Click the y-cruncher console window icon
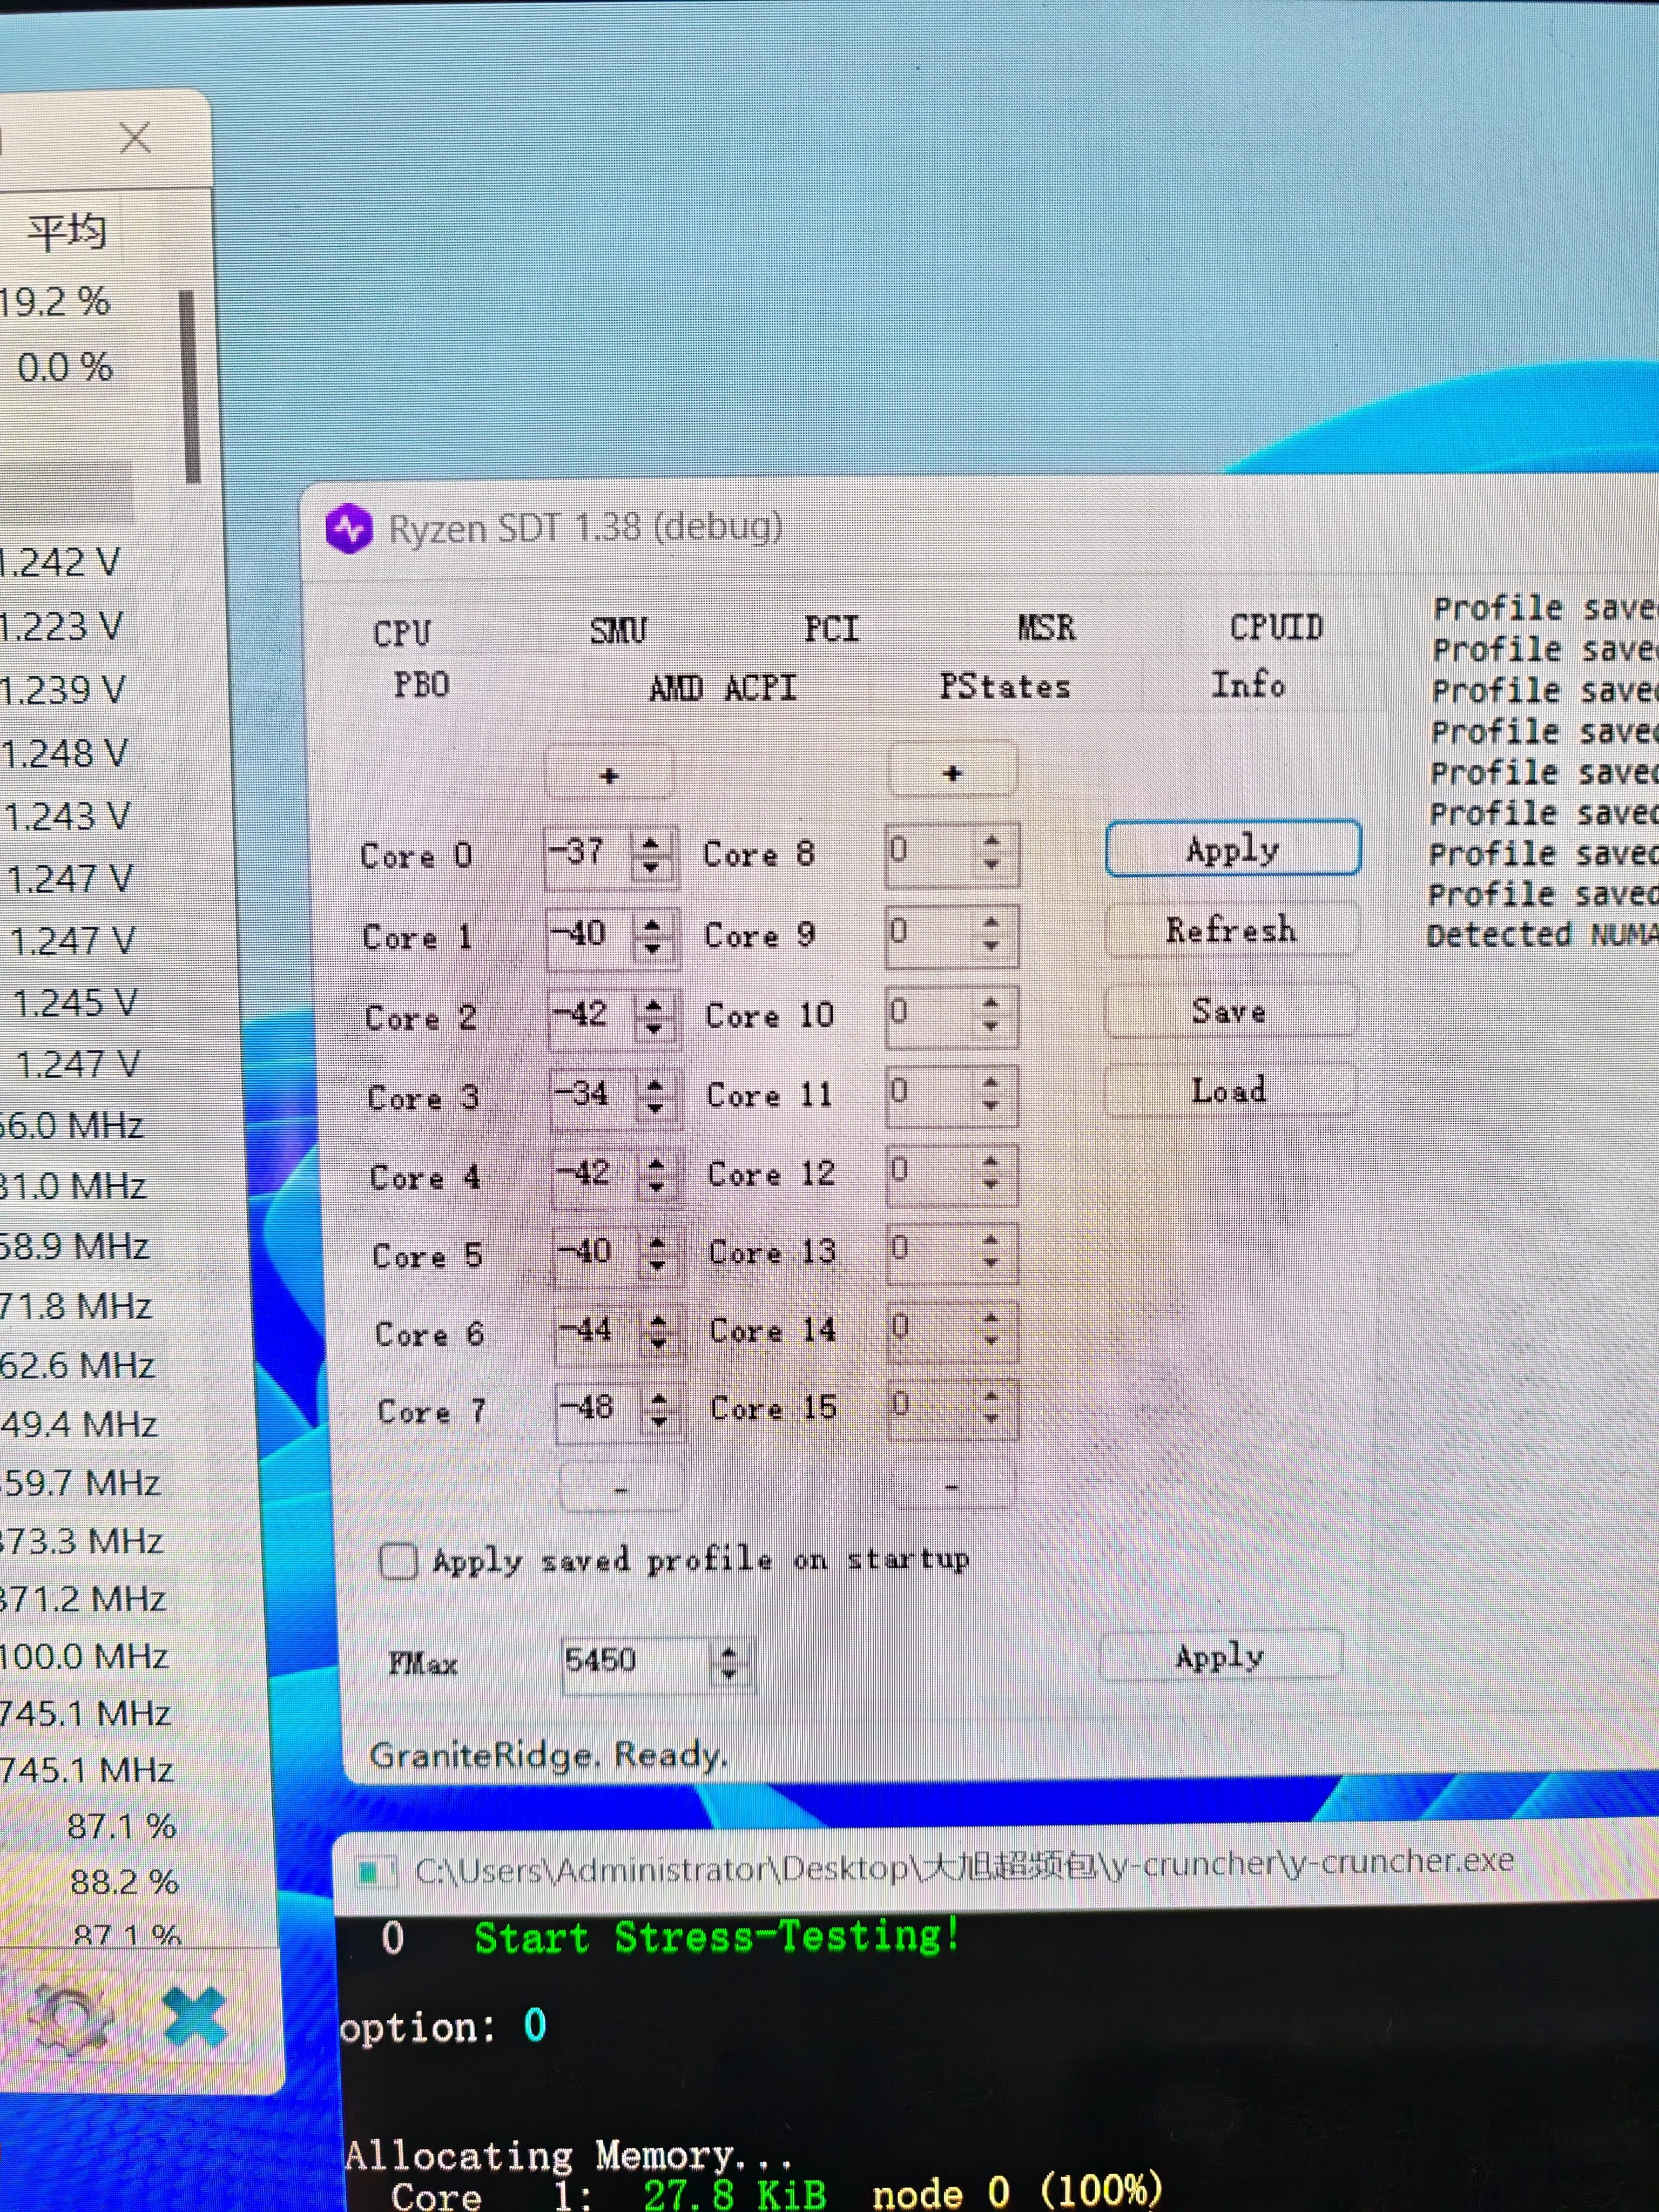Image resolution: width=1659 pixels, height=2212 pixels. click(x=376, y=1873)
